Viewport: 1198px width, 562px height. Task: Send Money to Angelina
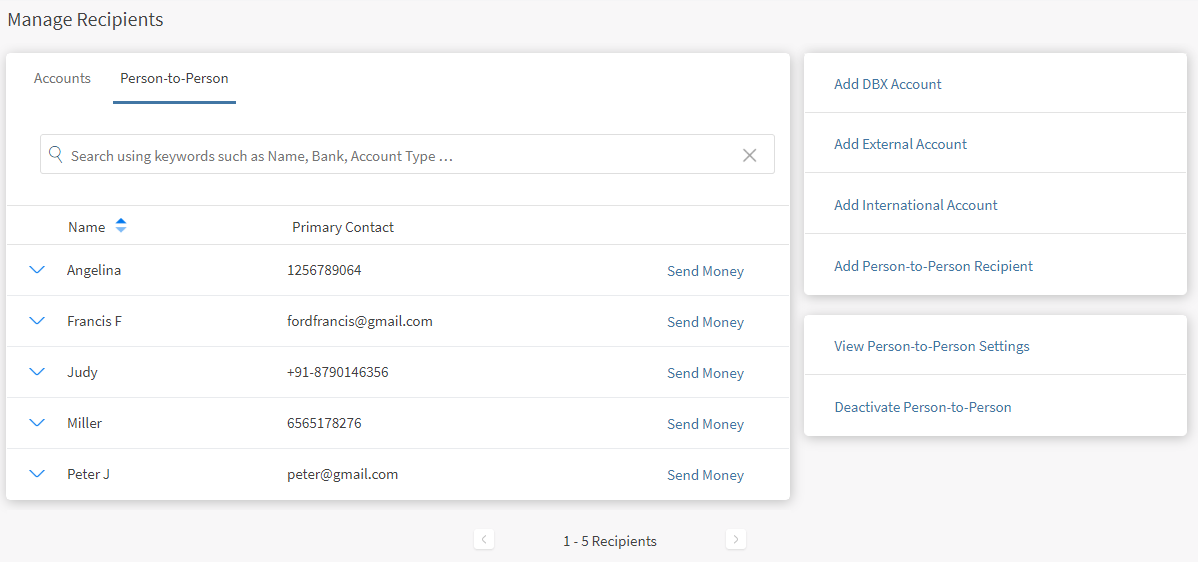pos(705,271)
